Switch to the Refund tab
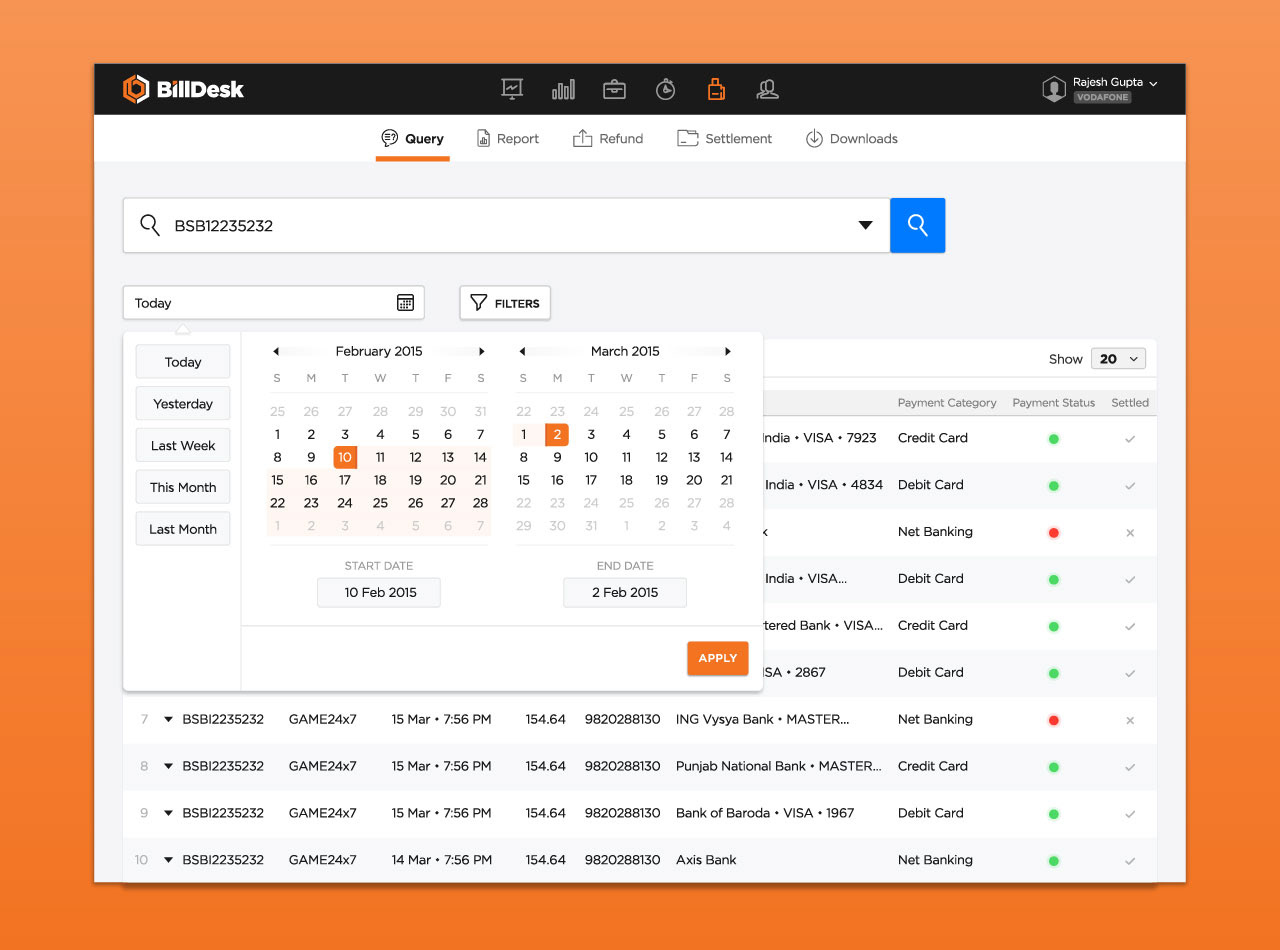 pos(608,139)
